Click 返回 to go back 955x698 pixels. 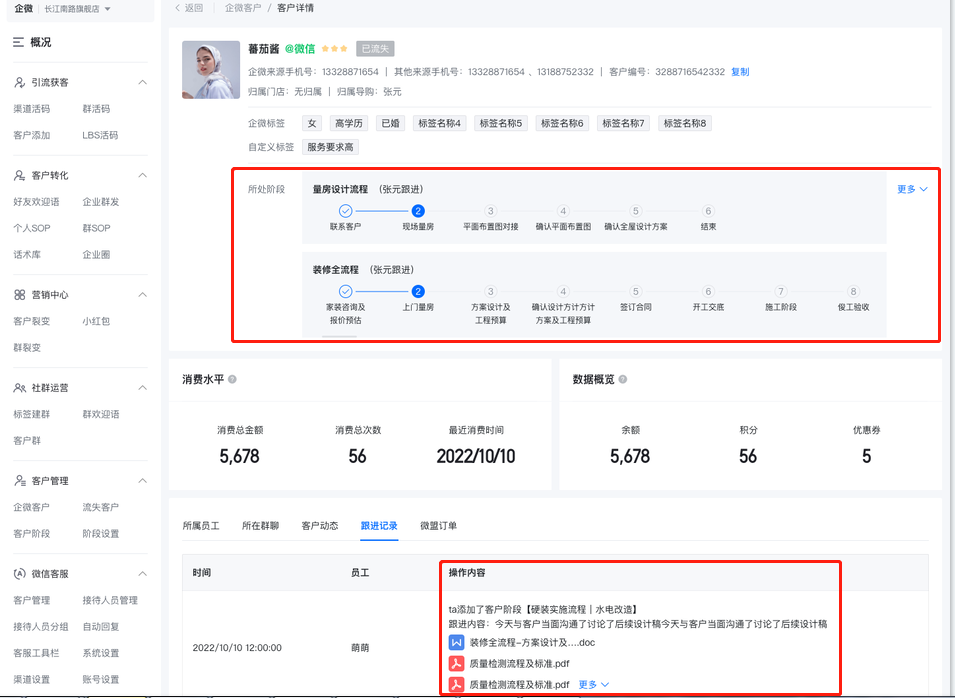pyautogui.click(x=189, y=8)
